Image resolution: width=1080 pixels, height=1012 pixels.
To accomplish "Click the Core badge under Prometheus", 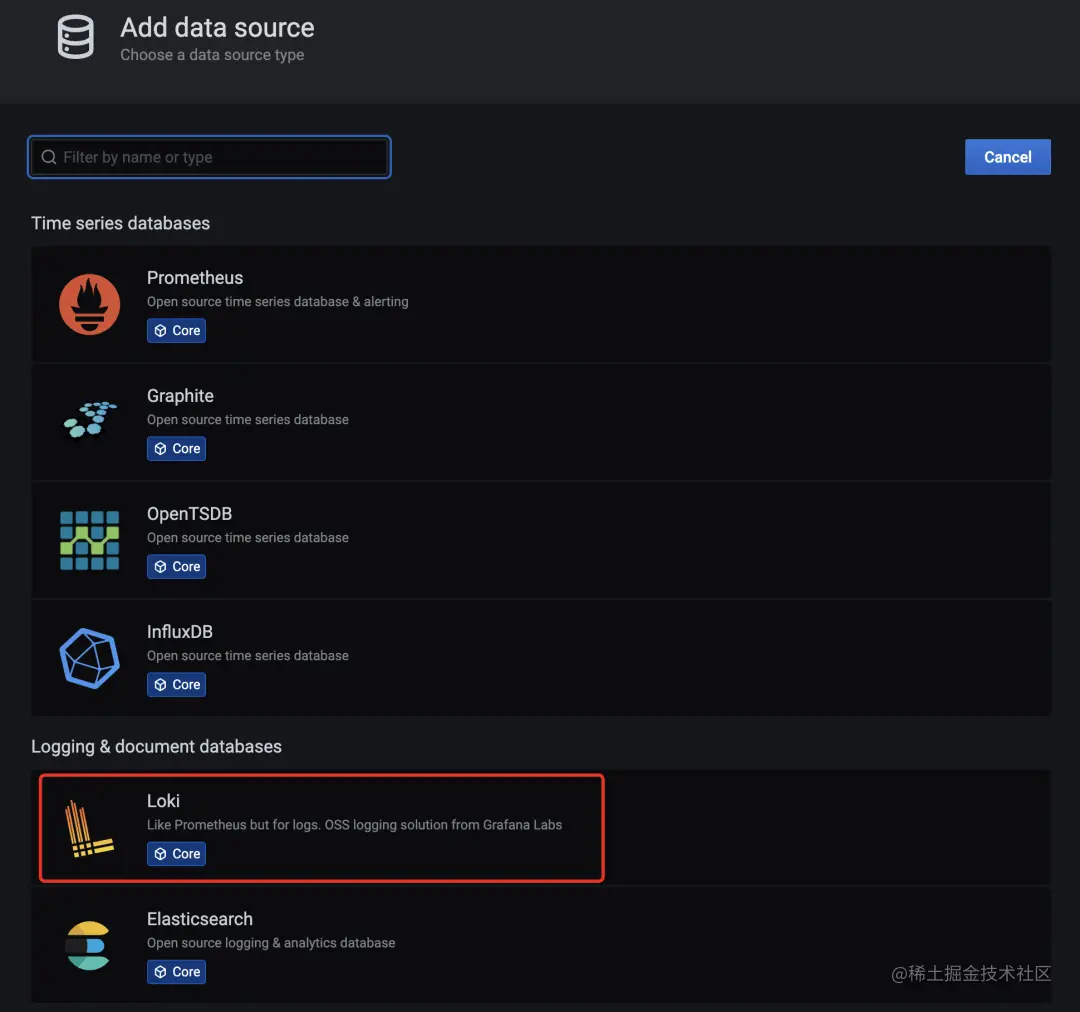I will (x=176, y=331).
